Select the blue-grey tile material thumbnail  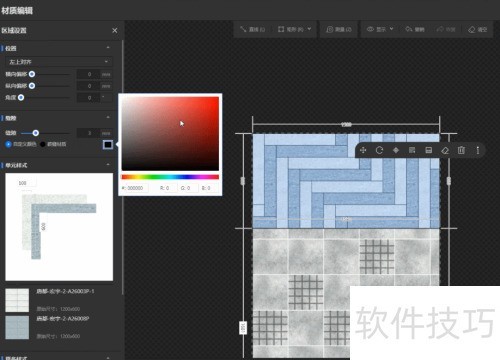point(17,327)
